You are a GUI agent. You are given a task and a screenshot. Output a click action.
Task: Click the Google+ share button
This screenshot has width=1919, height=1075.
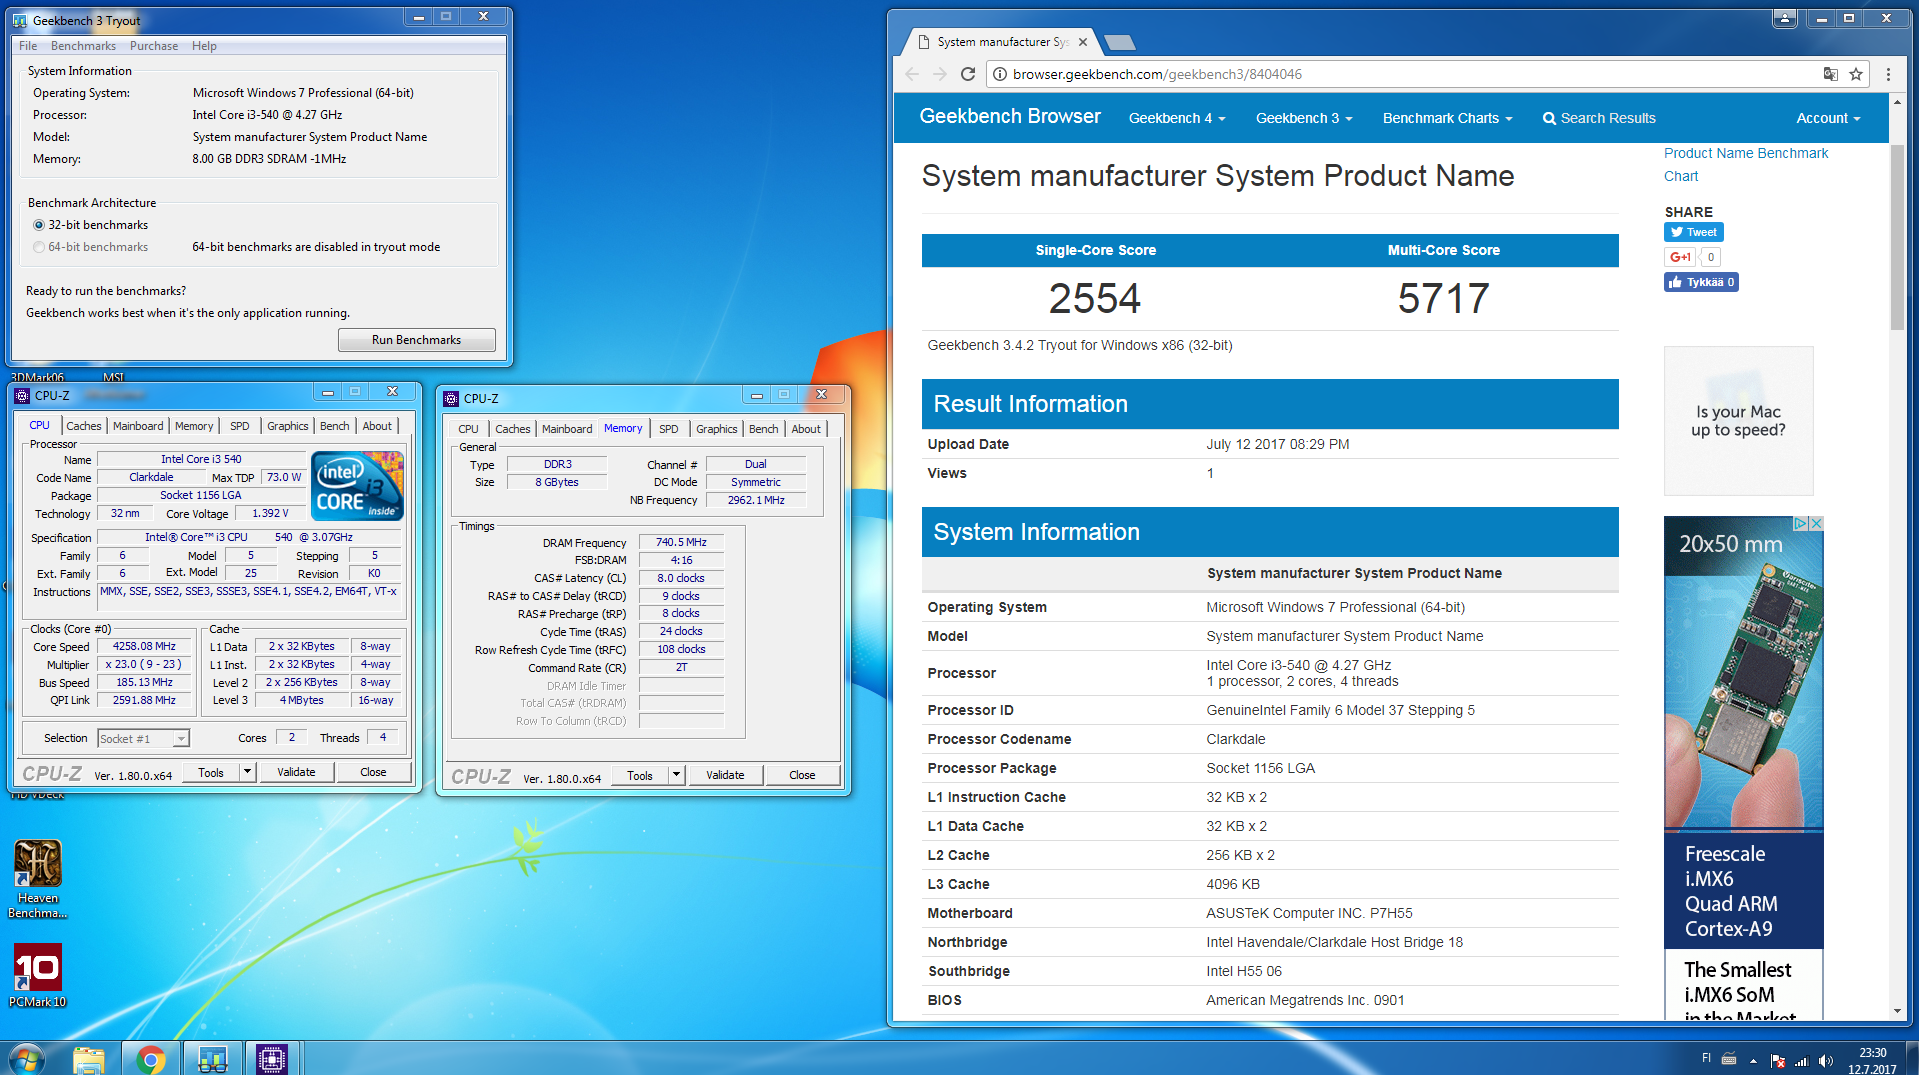(1680, 257)
